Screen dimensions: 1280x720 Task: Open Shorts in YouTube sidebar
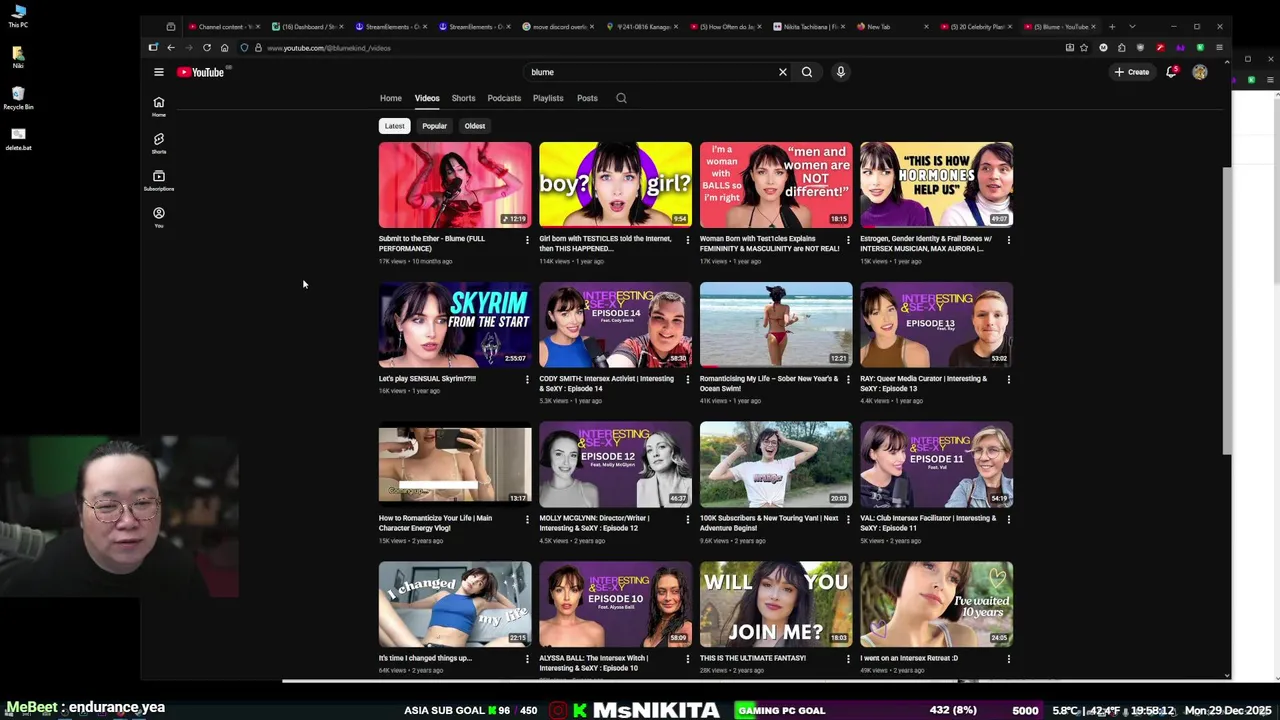coord(158,143)
